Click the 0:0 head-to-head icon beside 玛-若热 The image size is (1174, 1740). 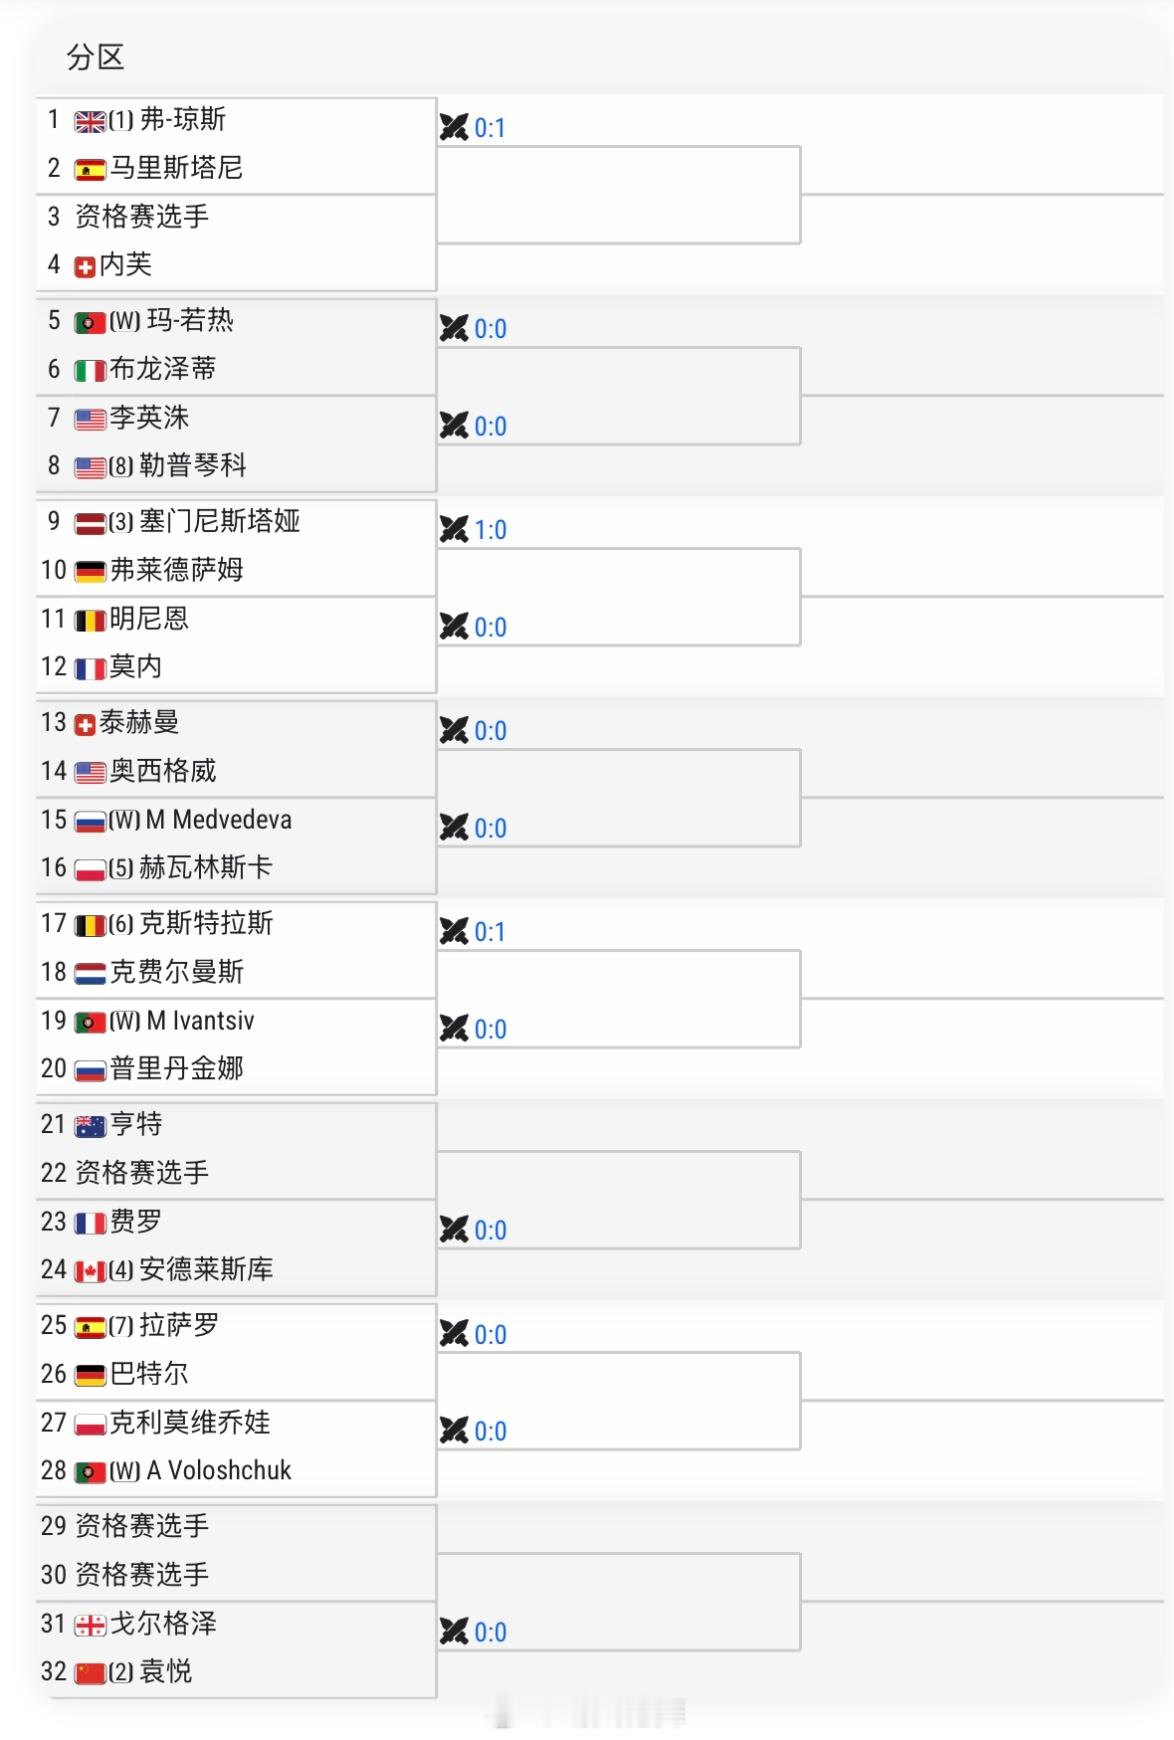[x=470, y=327]
